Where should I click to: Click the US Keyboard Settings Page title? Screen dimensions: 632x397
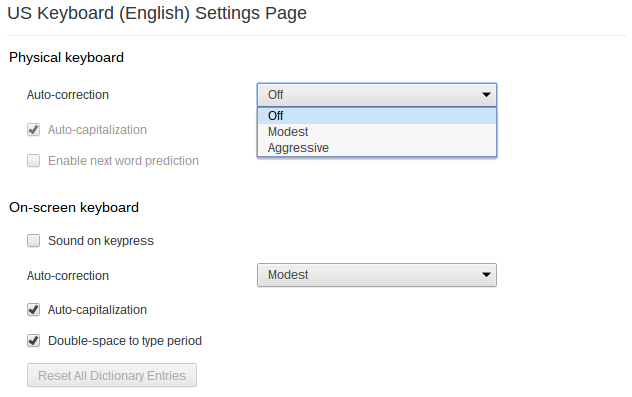157,13
